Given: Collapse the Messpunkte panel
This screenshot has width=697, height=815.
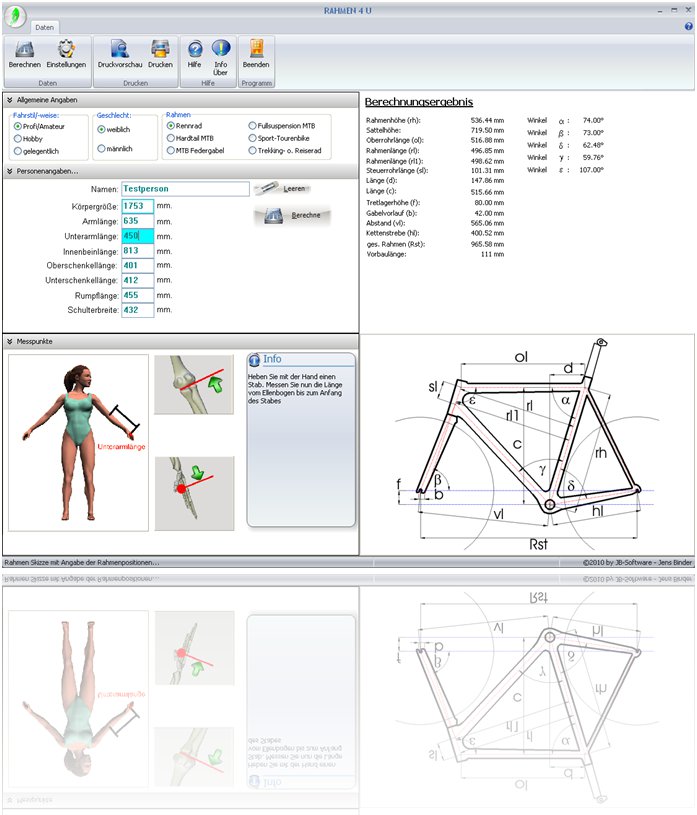Looking at the screenshot, I should [x=9, y=342].
